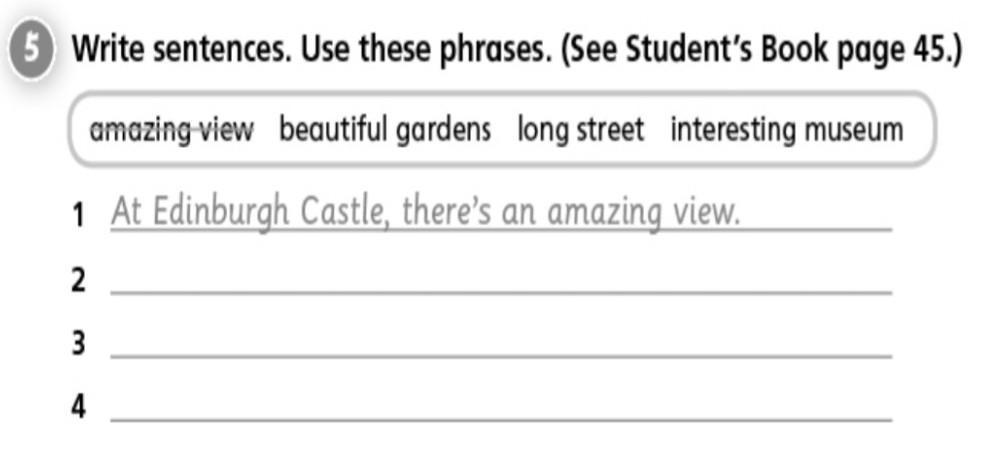Image resolution: width=989 pixels, height=457 pixels.
Task: Click the word gardens in the phrase box
Action: tap(443, 132)
